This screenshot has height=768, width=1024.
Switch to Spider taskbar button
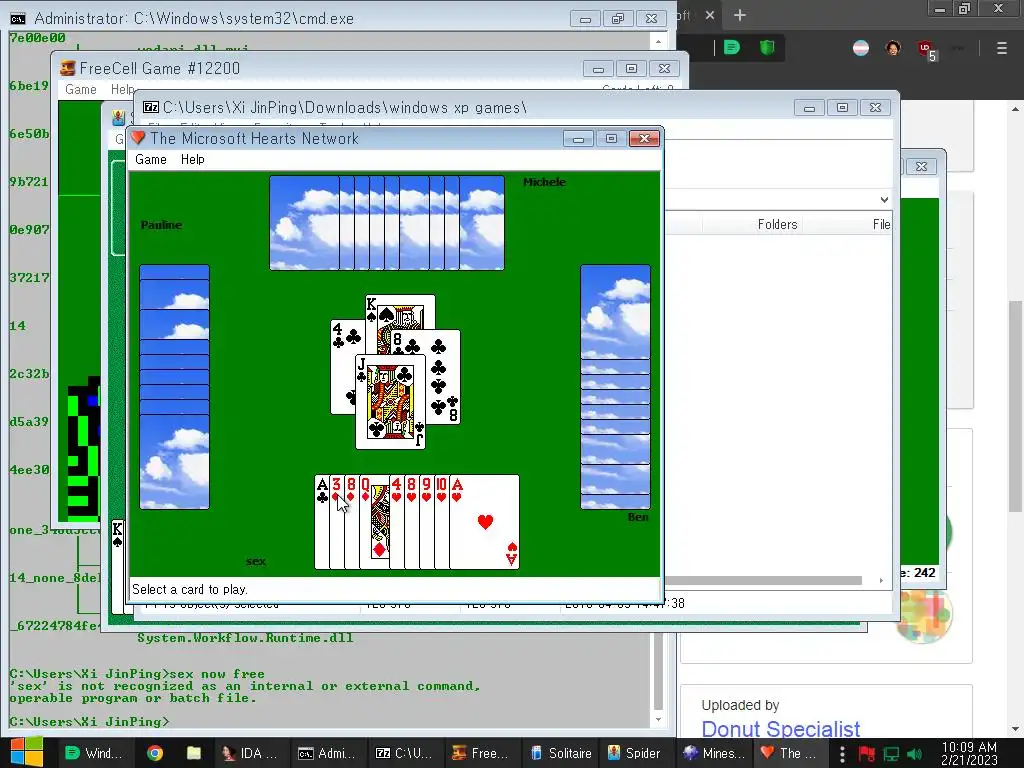tap(635, 753)
